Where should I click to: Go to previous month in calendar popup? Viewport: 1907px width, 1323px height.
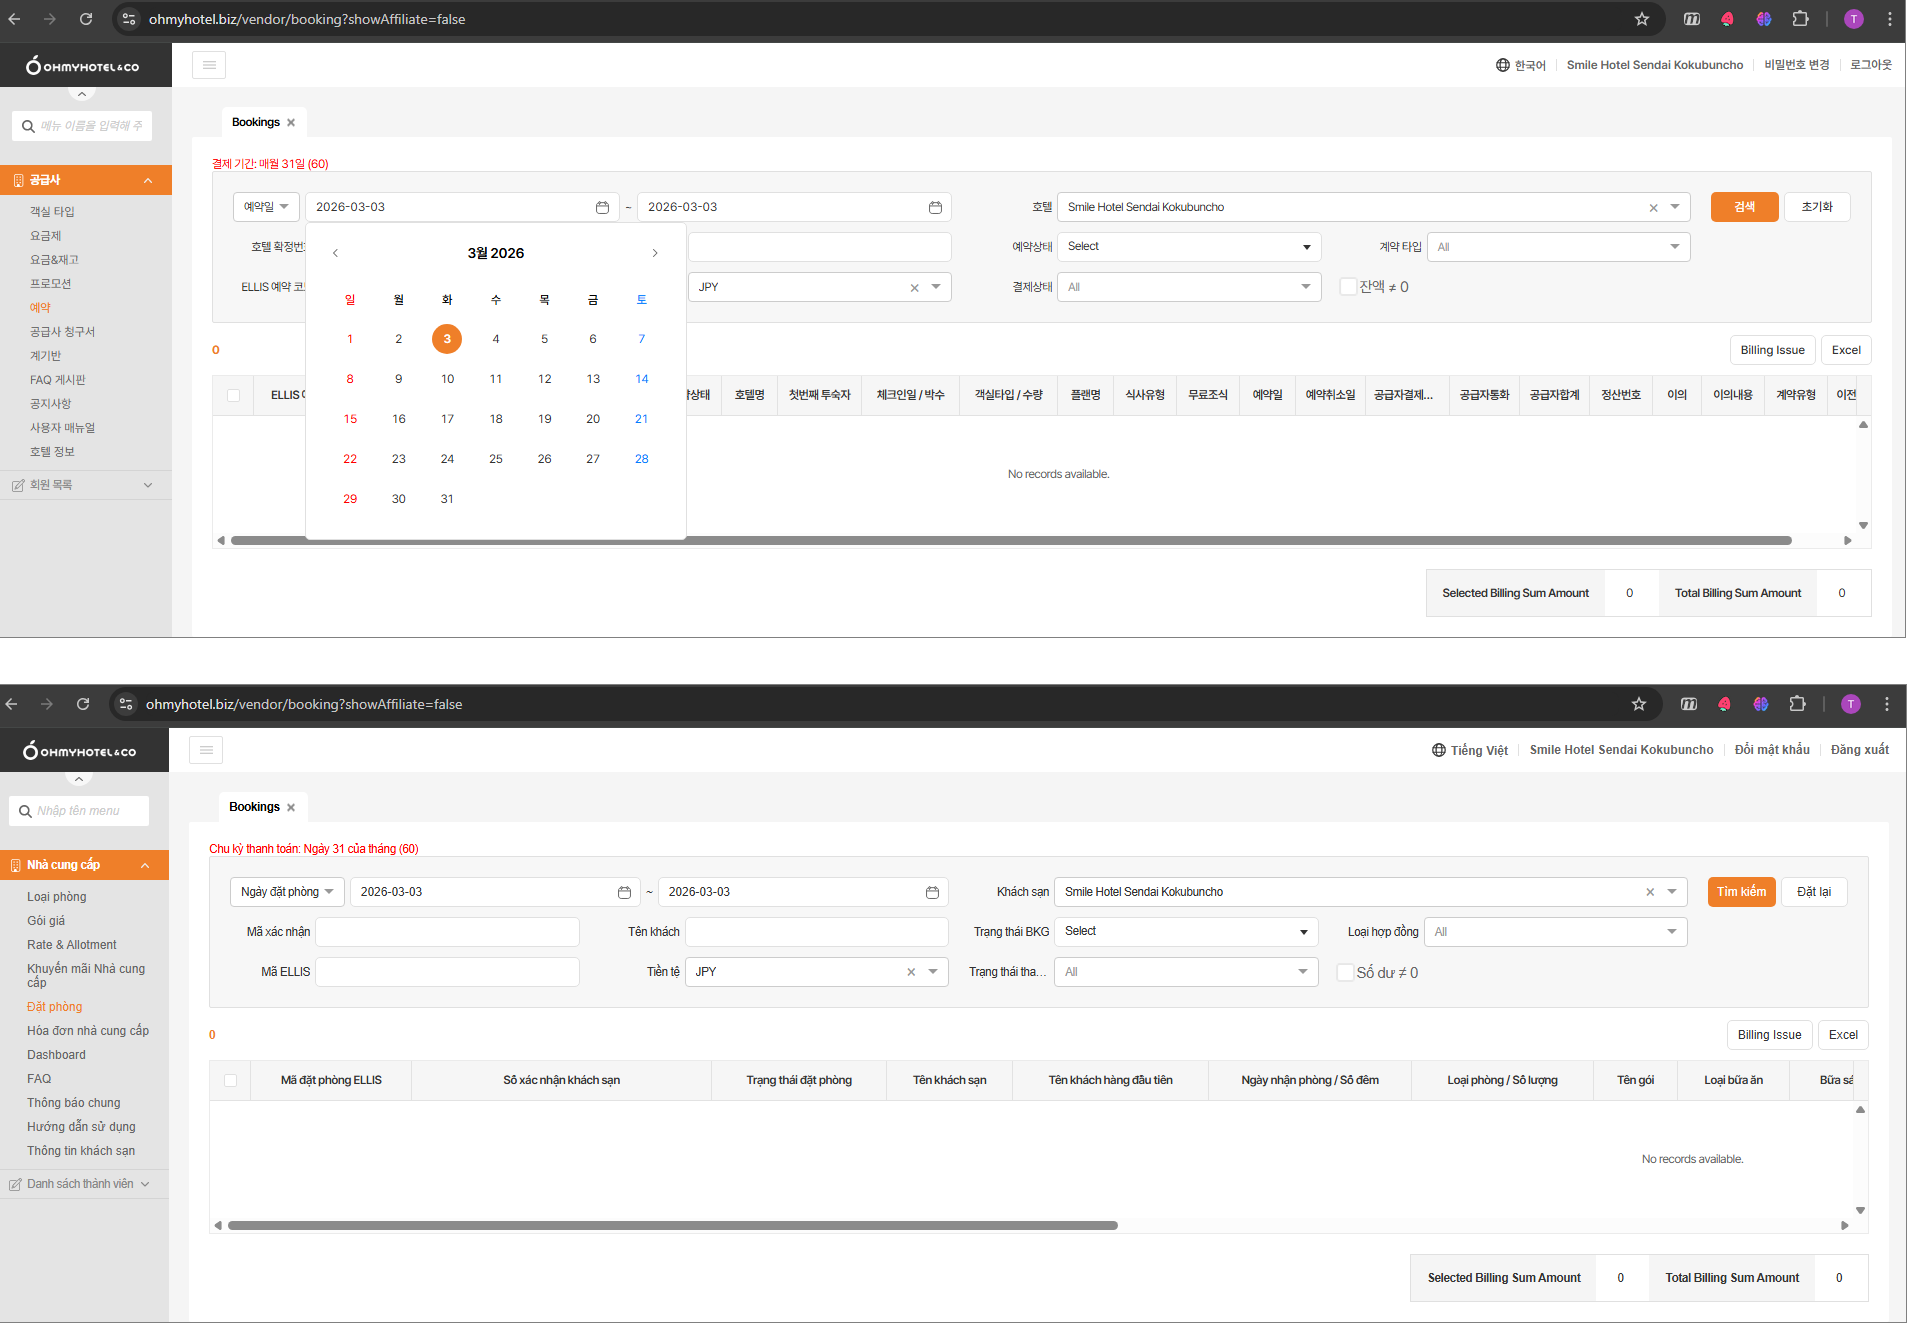(336, 253)
